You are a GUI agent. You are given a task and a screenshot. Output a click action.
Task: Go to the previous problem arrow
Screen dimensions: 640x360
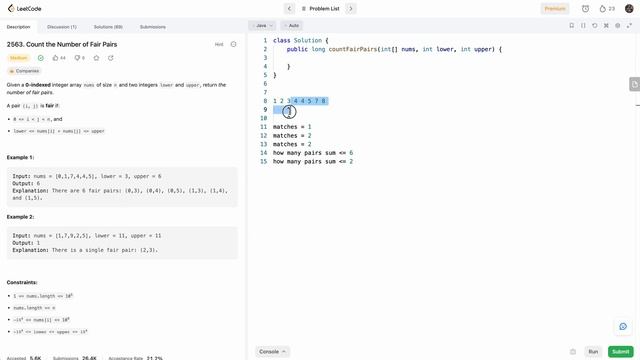pos(289,9)
